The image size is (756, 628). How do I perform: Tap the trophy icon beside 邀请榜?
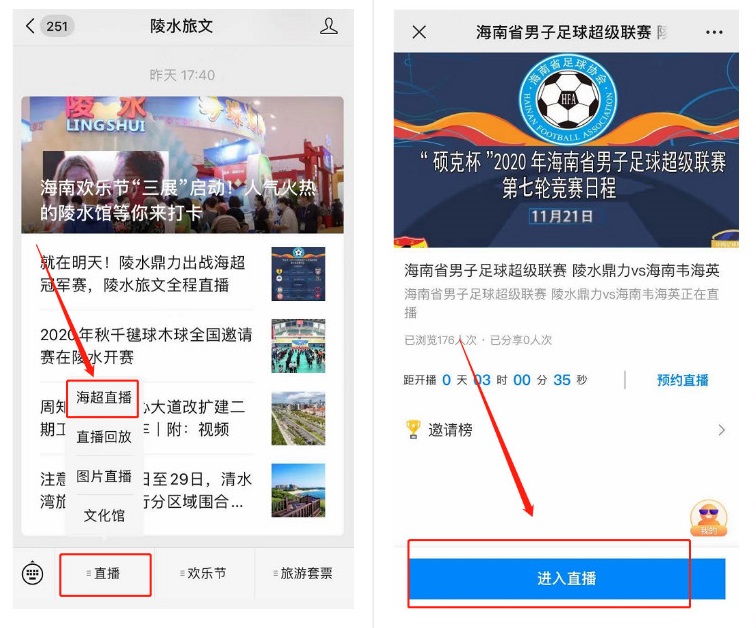click(x=413, y=429)
